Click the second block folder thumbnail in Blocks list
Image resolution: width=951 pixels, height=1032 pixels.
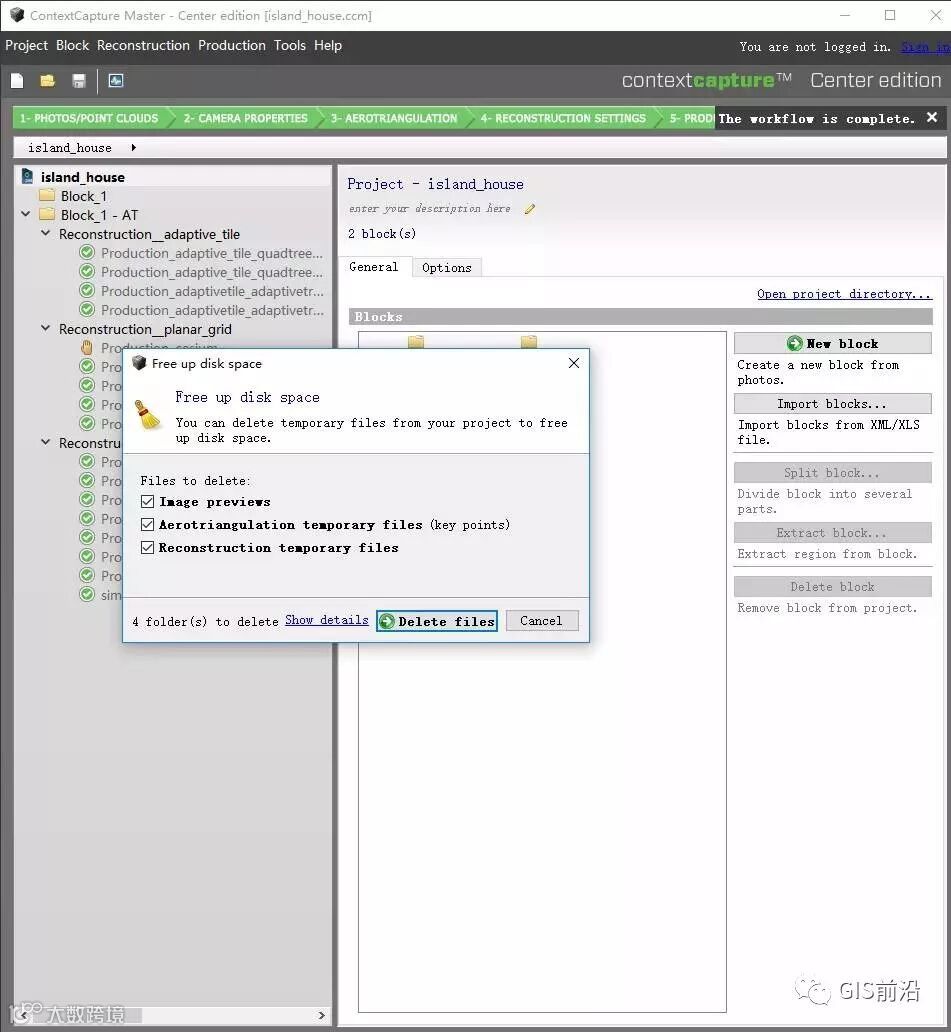tap(529, 341)
